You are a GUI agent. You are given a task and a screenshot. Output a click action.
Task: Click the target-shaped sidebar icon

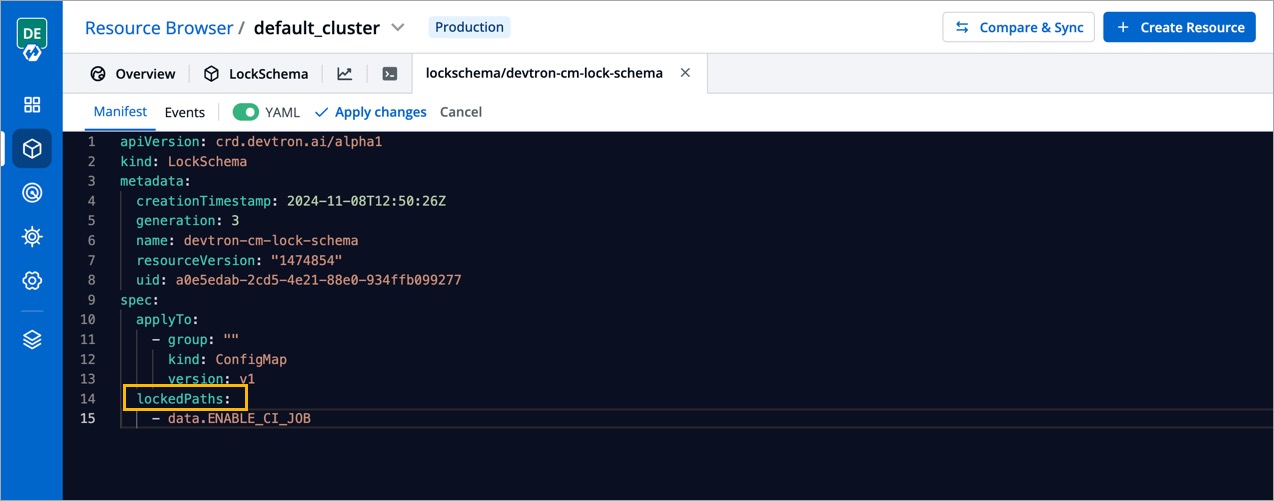pyautogui.click(x=32, y=193)
